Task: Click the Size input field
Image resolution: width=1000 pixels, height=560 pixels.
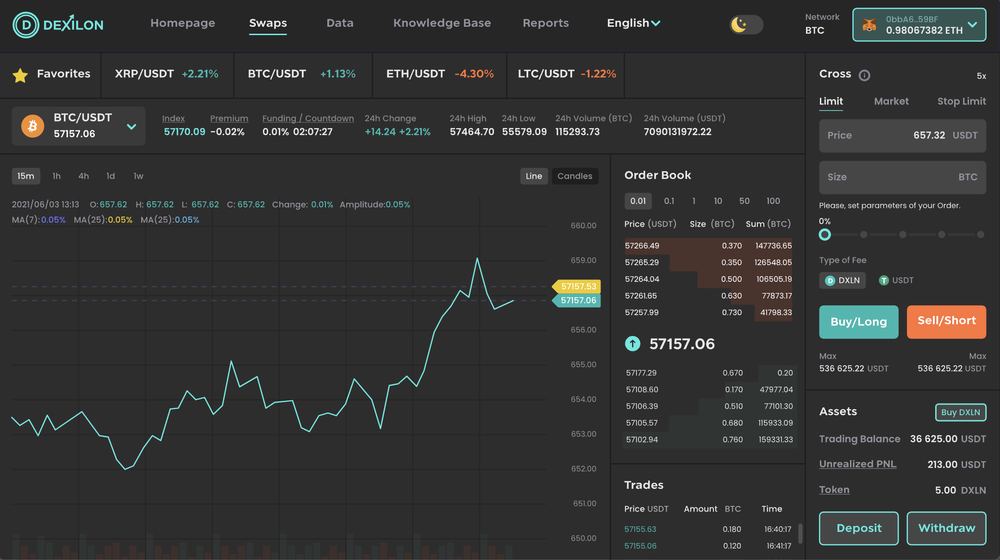Action: [902, 177]
